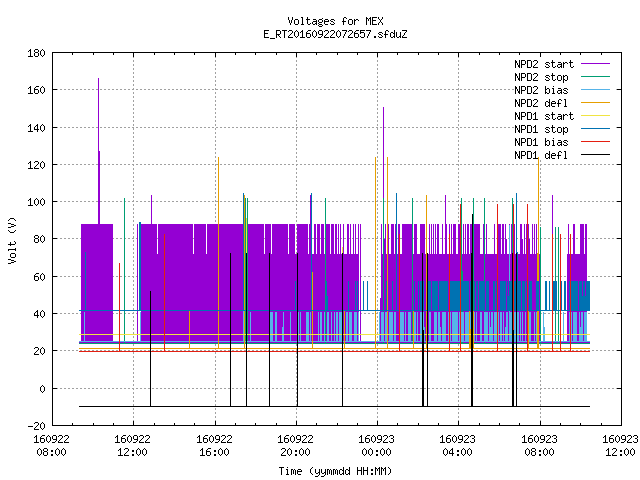
Task: Select the NPD2 defl legend label
Action: [x=541, y=103]
